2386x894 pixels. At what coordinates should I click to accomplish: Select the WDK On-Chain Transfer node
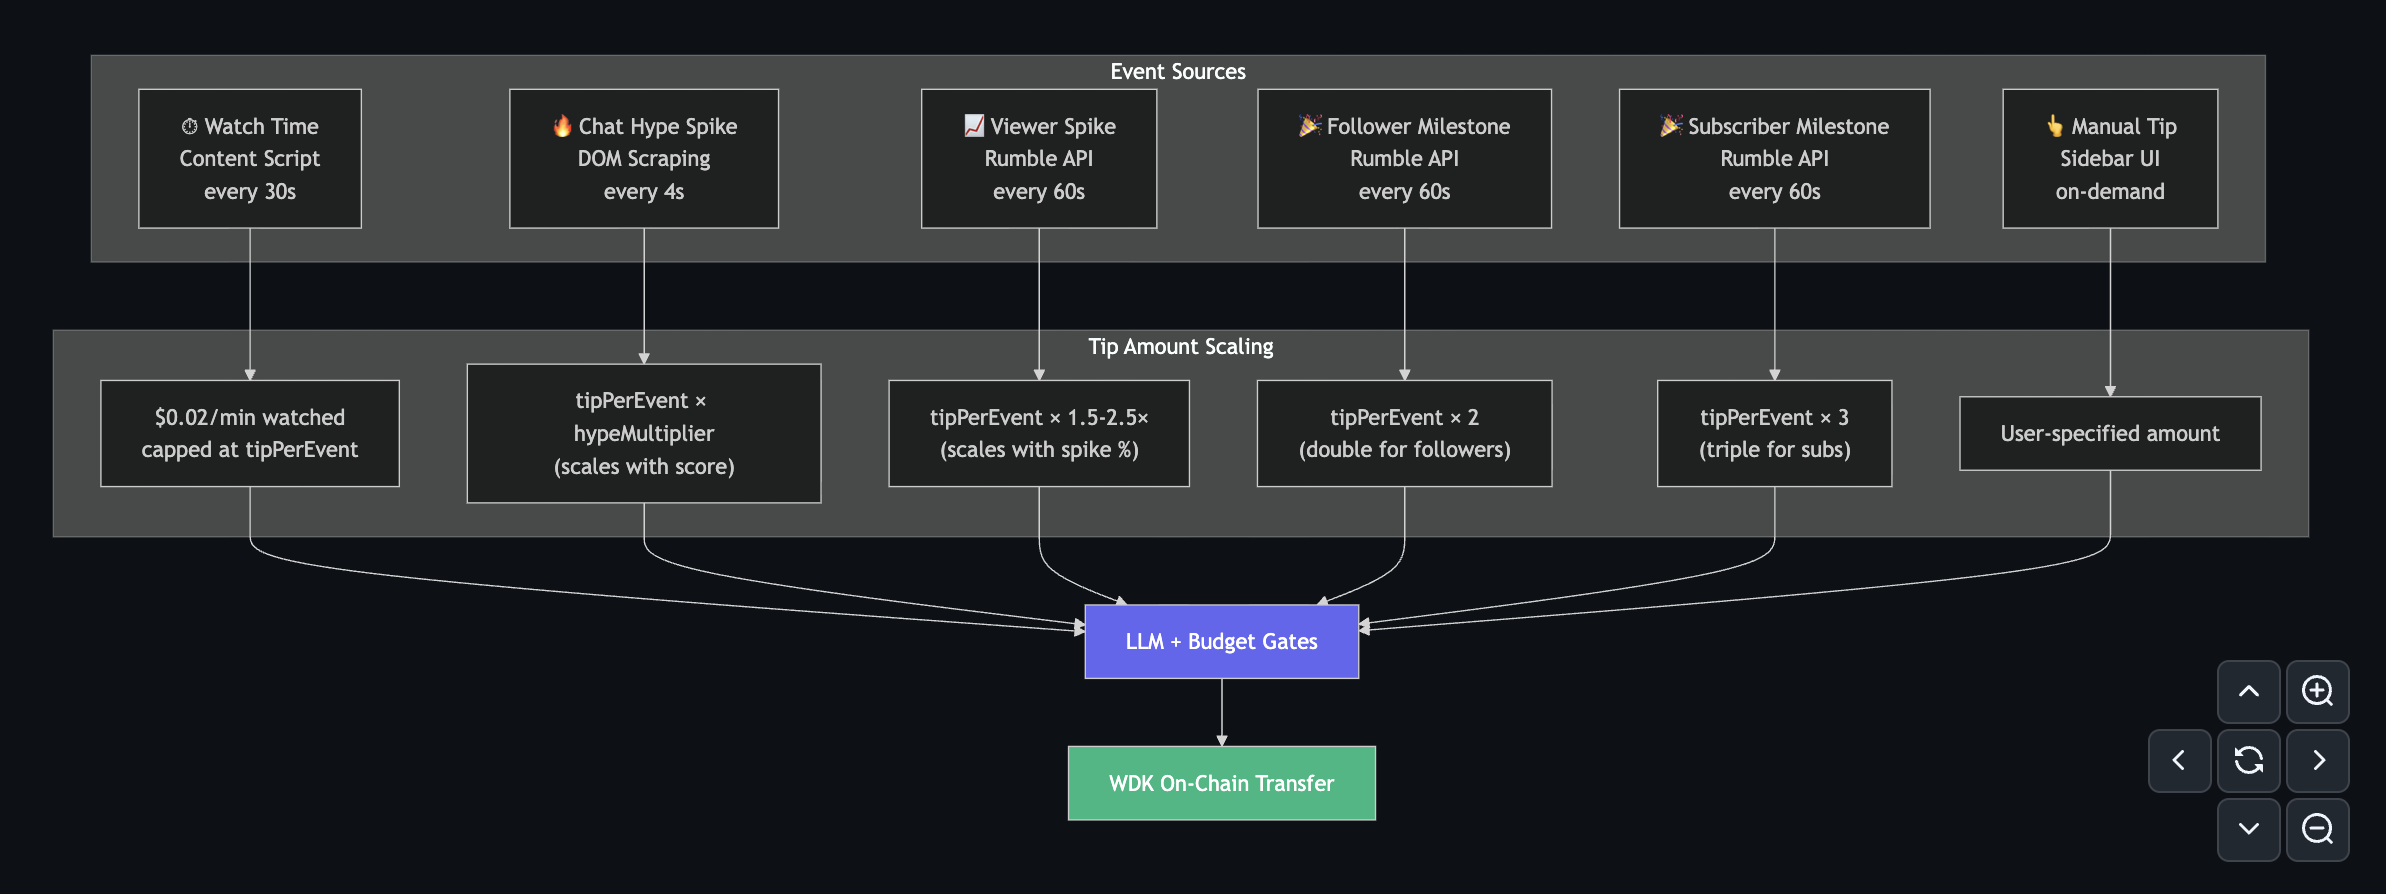tap(1222, 783)
